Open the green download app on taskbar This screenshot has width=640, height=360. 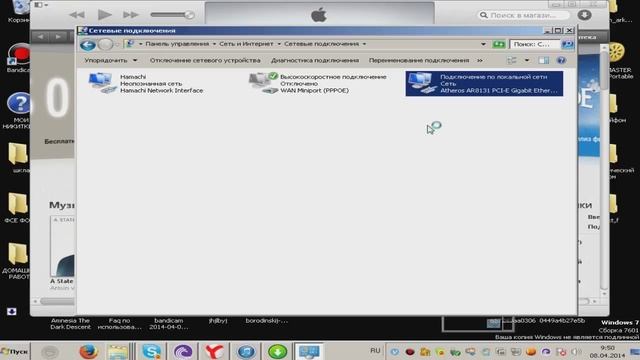tap(278, 351)
